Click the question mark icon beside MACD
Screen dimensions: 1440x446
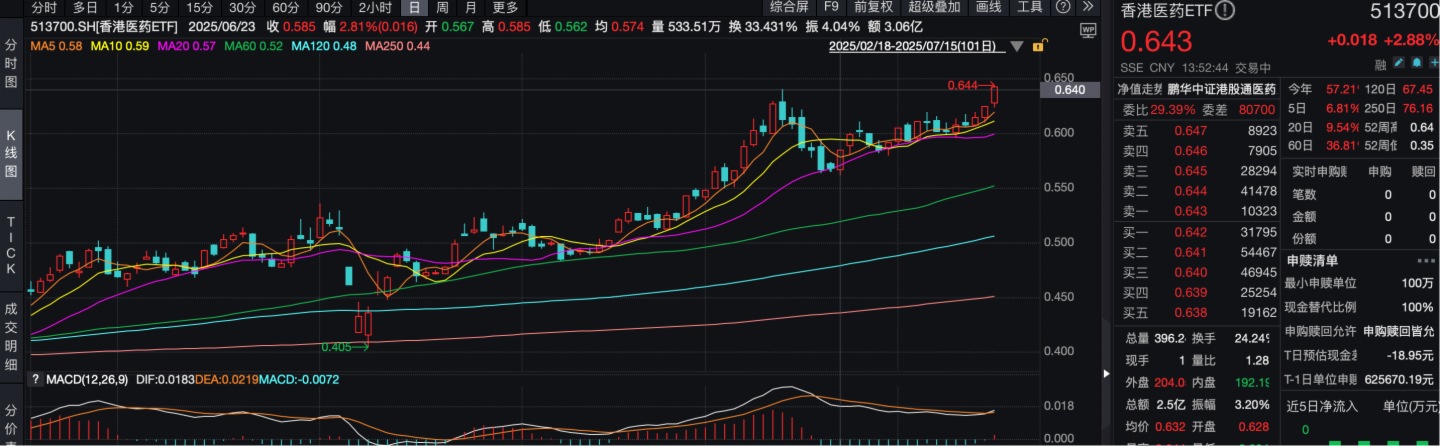(36, 379)
